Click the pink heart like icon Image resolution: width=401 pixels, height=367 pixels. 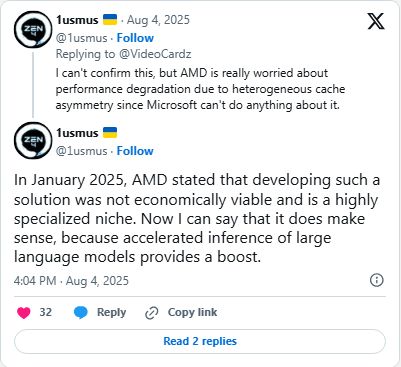[x=24, y=313]
